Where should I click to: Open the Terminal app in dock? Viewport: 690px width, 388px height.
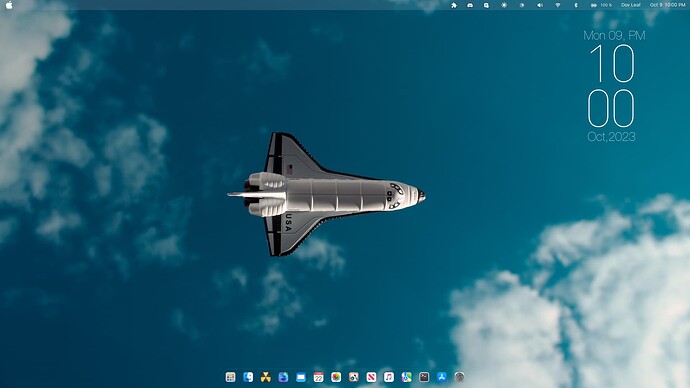(424, 377)
